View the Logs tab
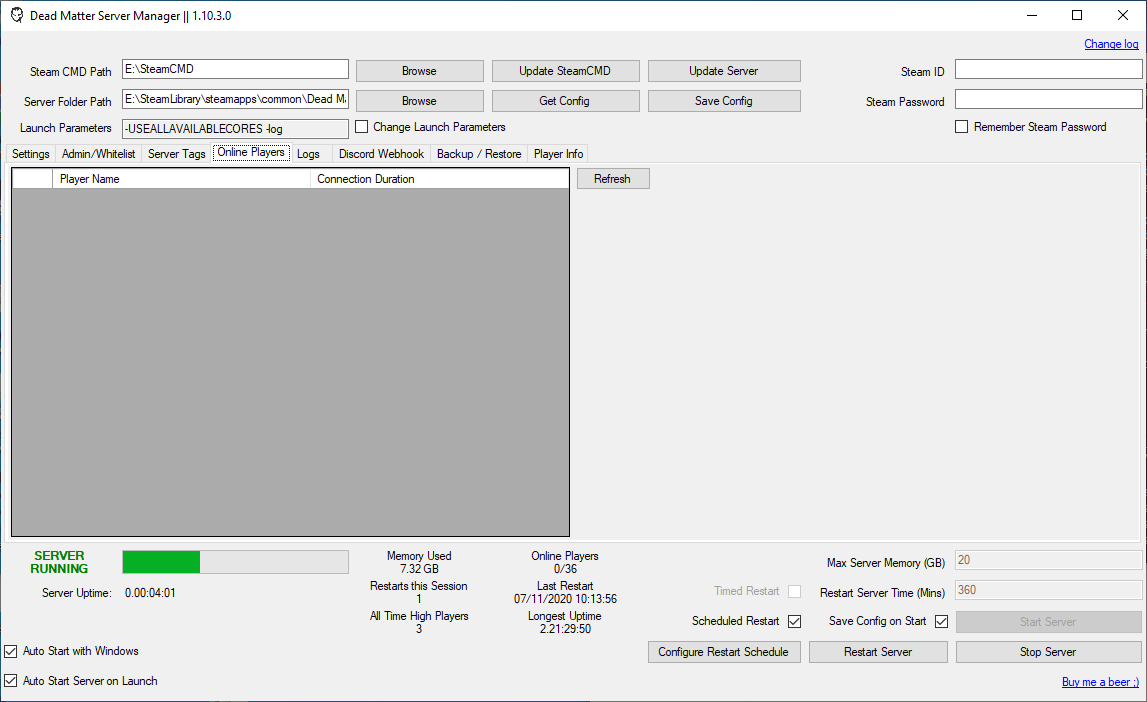Viewport: 1147px width, 702px height. click(308, 153)
